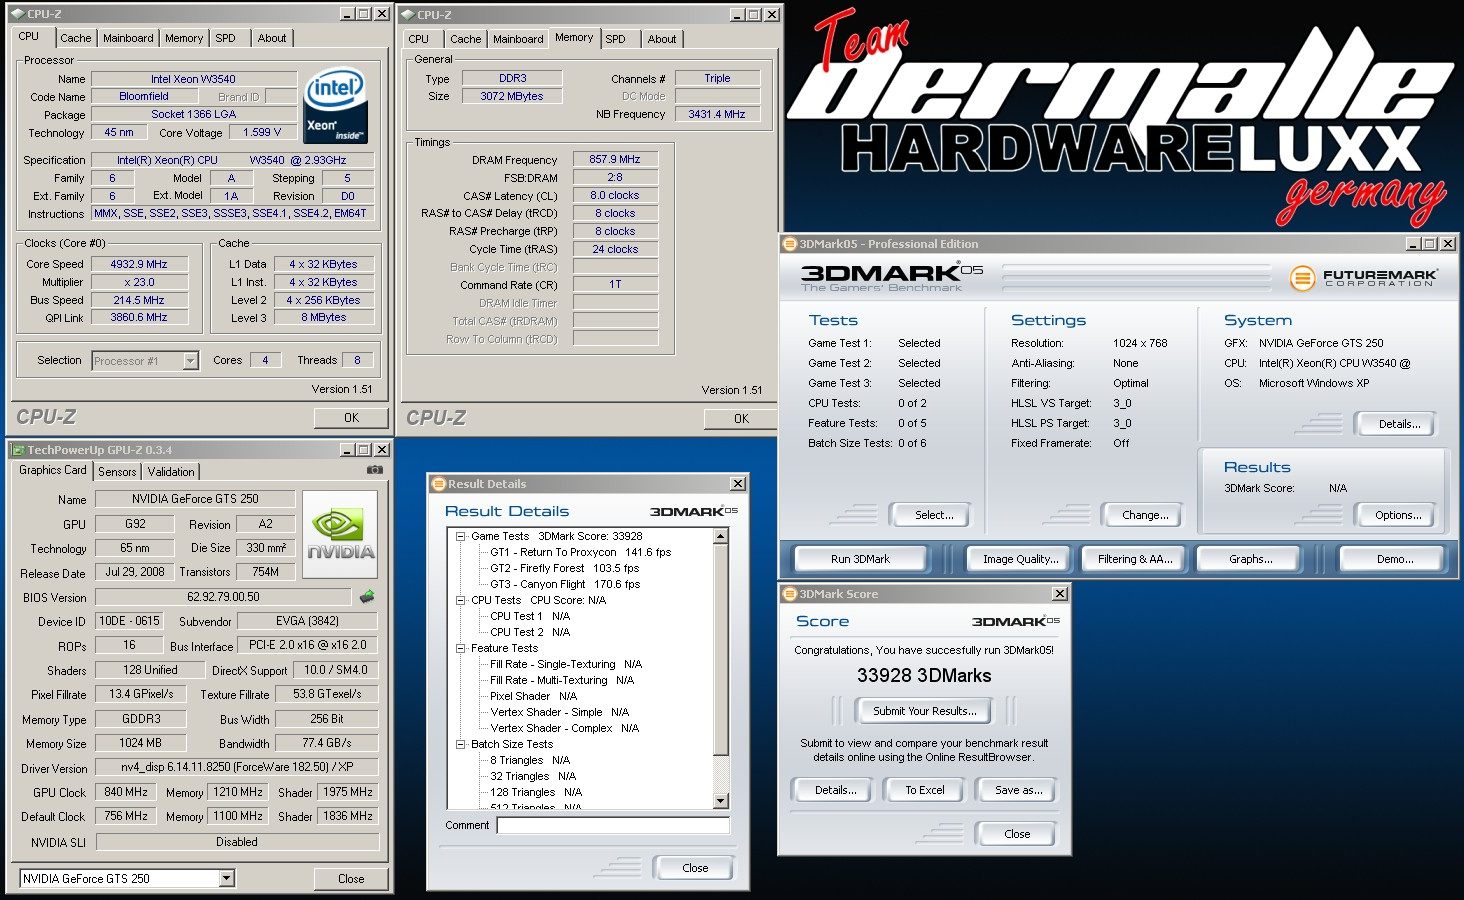Click the GPU-Z title bar icon
Image resolution: width=1464 pixels, height=900 pixels.
pos(17,450)
